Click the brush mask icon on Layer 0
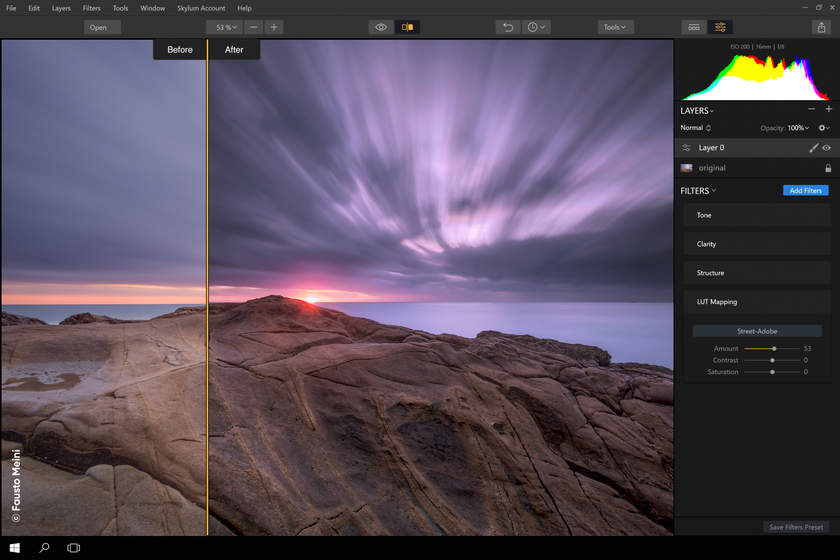The image size is (840, 560). click(813, 148)
